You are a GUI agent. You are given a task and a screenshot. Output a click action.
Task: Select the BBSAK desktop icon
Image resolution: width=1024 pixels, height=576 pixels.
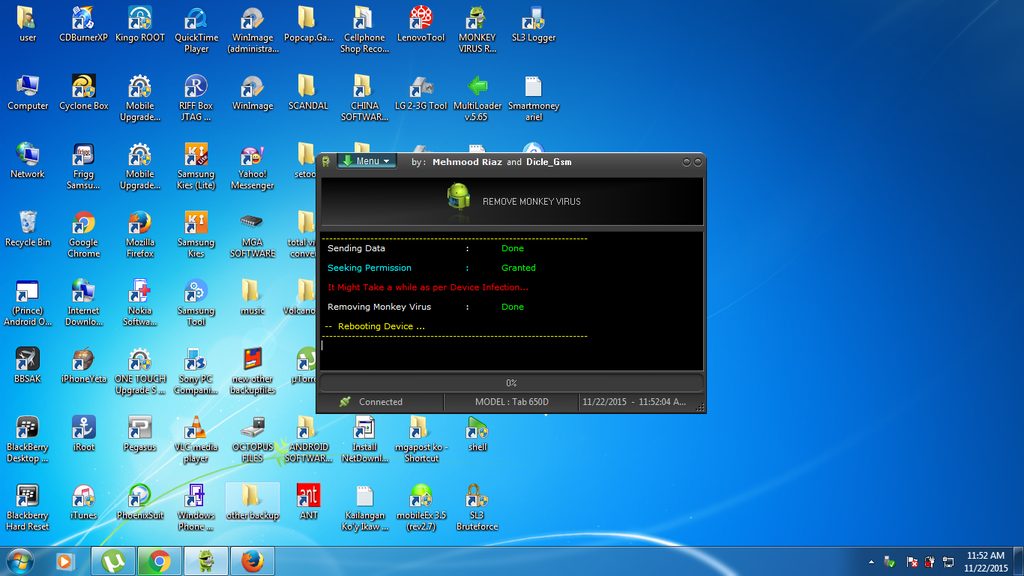[27, 365]
